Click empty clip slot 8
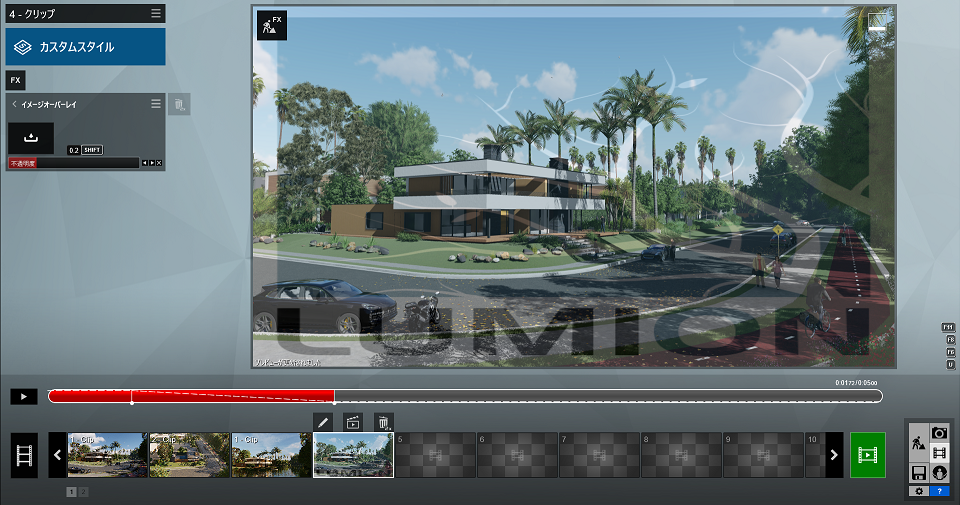This screenshot has width=960, height=505. 681,455
